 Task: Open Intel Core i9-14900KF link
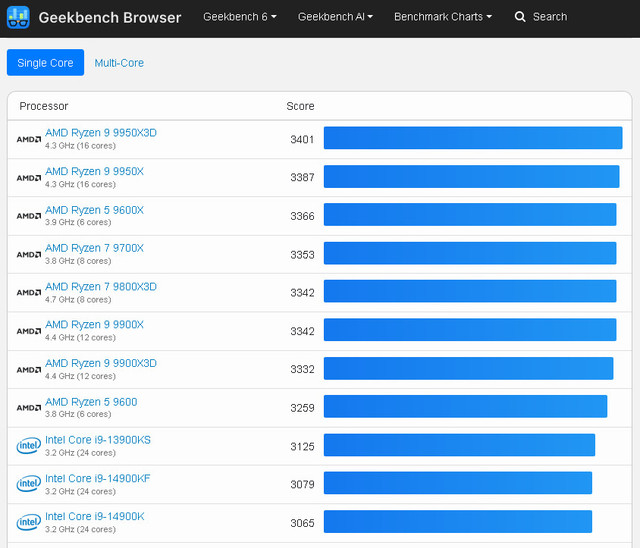click(x=98, y=478)
